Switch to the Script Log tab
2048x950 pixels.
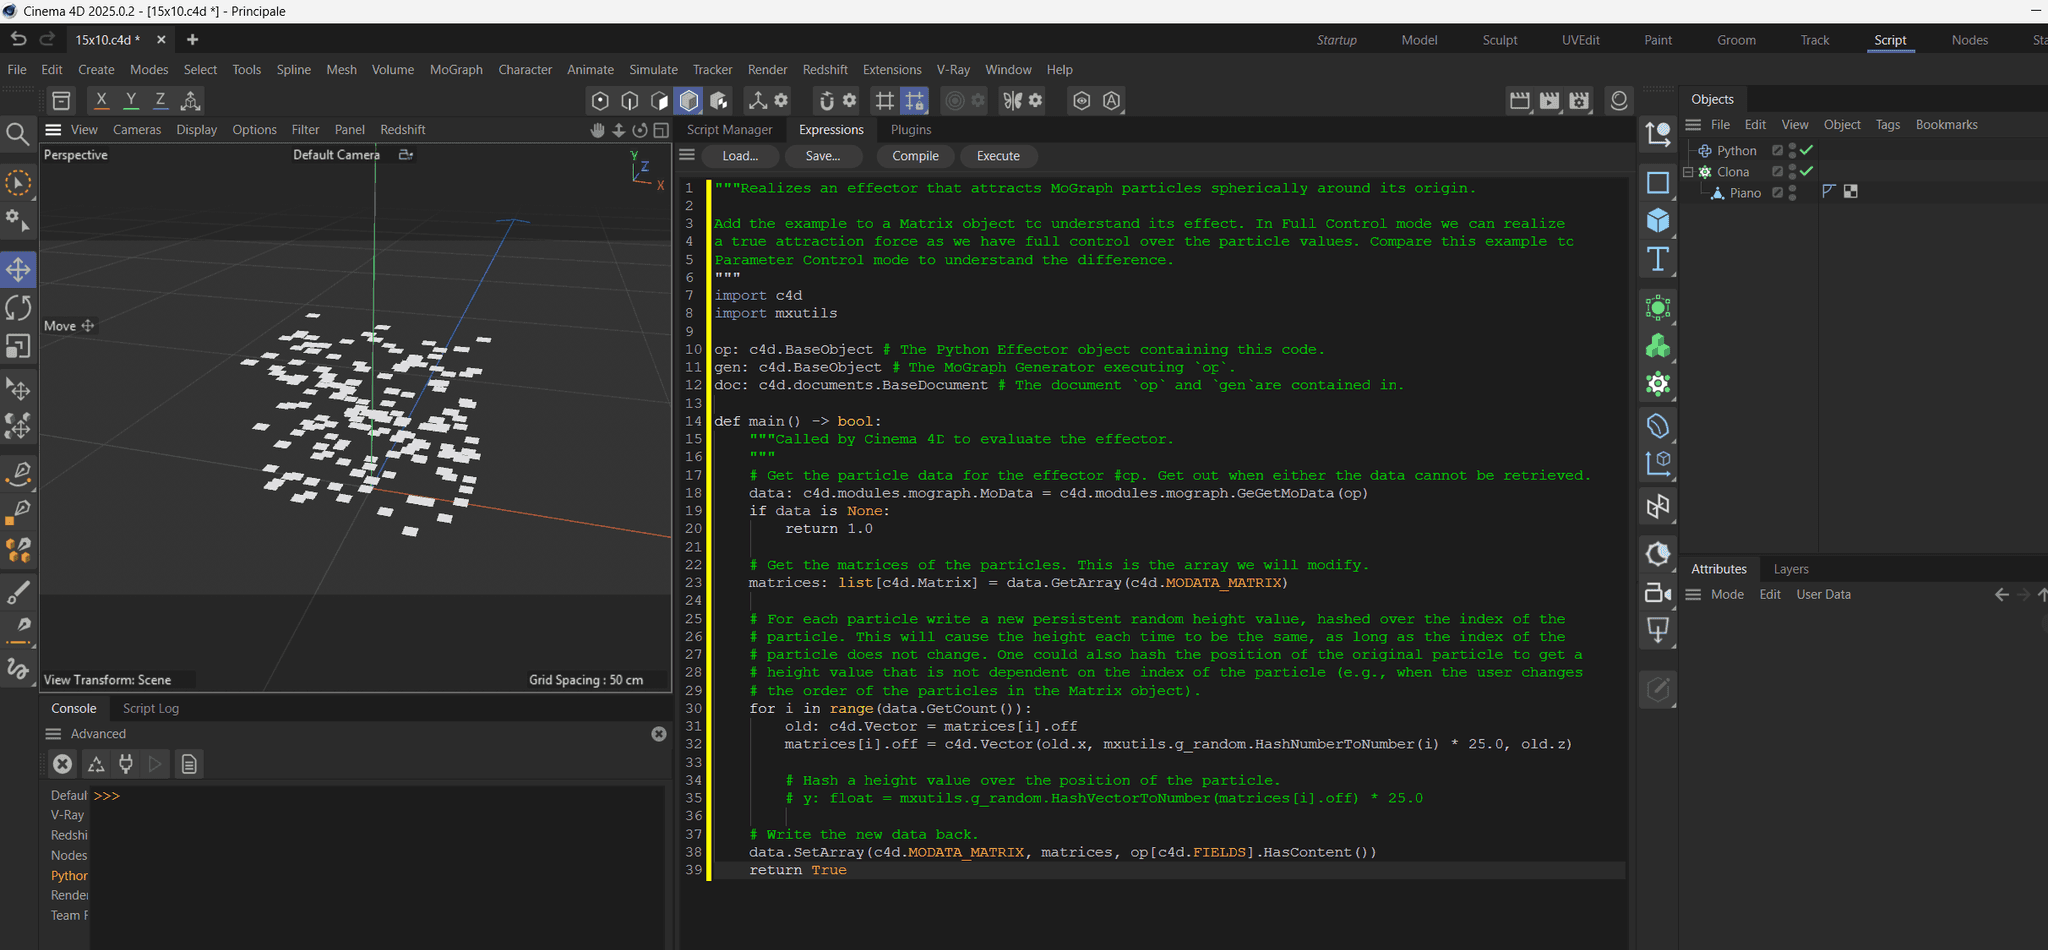coord(150,708)
